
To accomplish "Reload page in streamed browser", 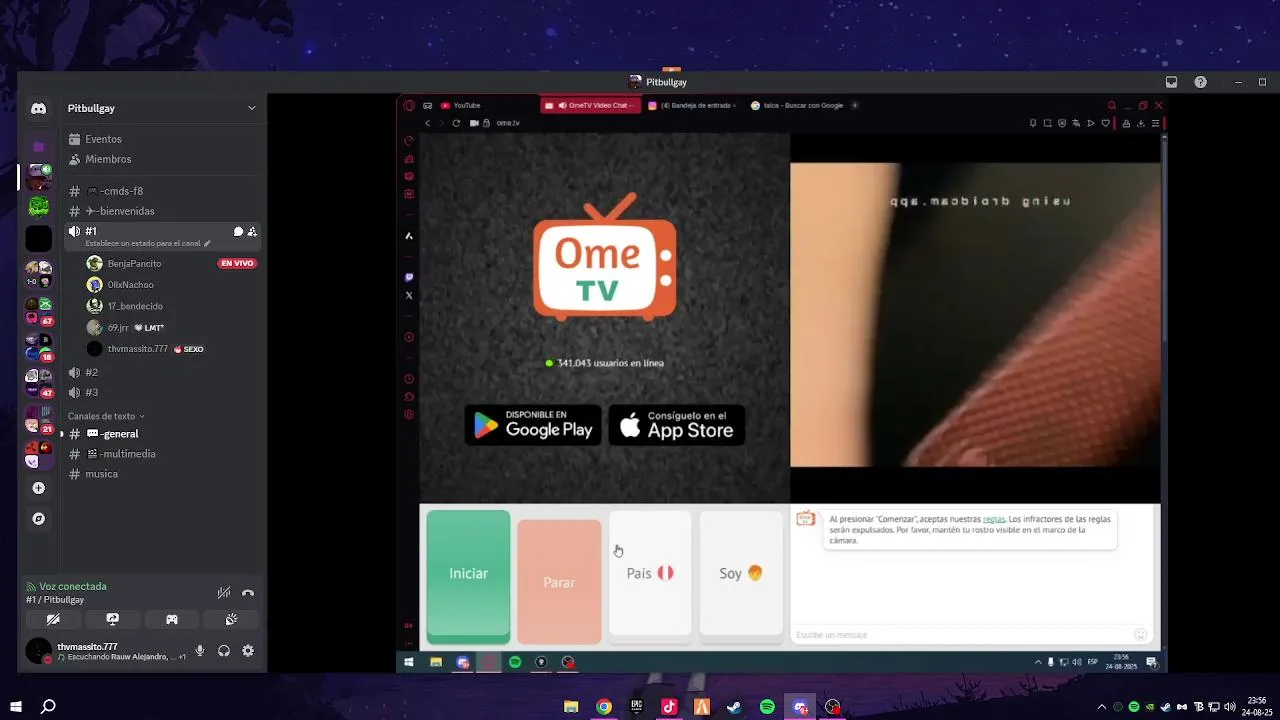I will (456, 123).
